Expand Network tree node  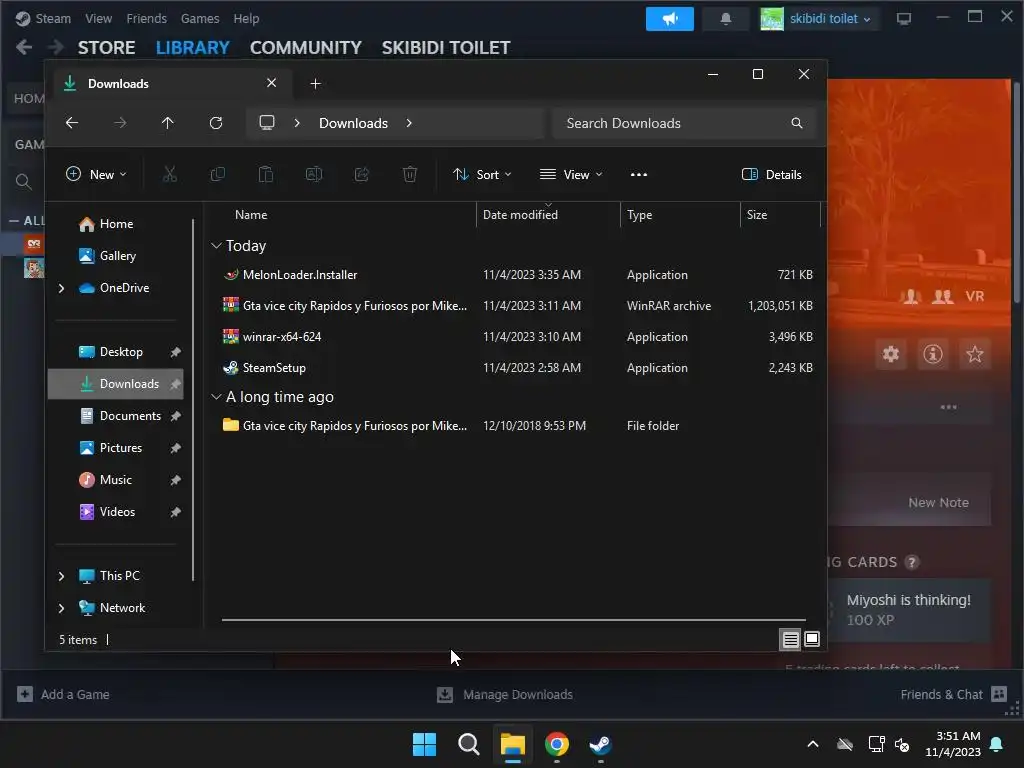pos(61,608)
